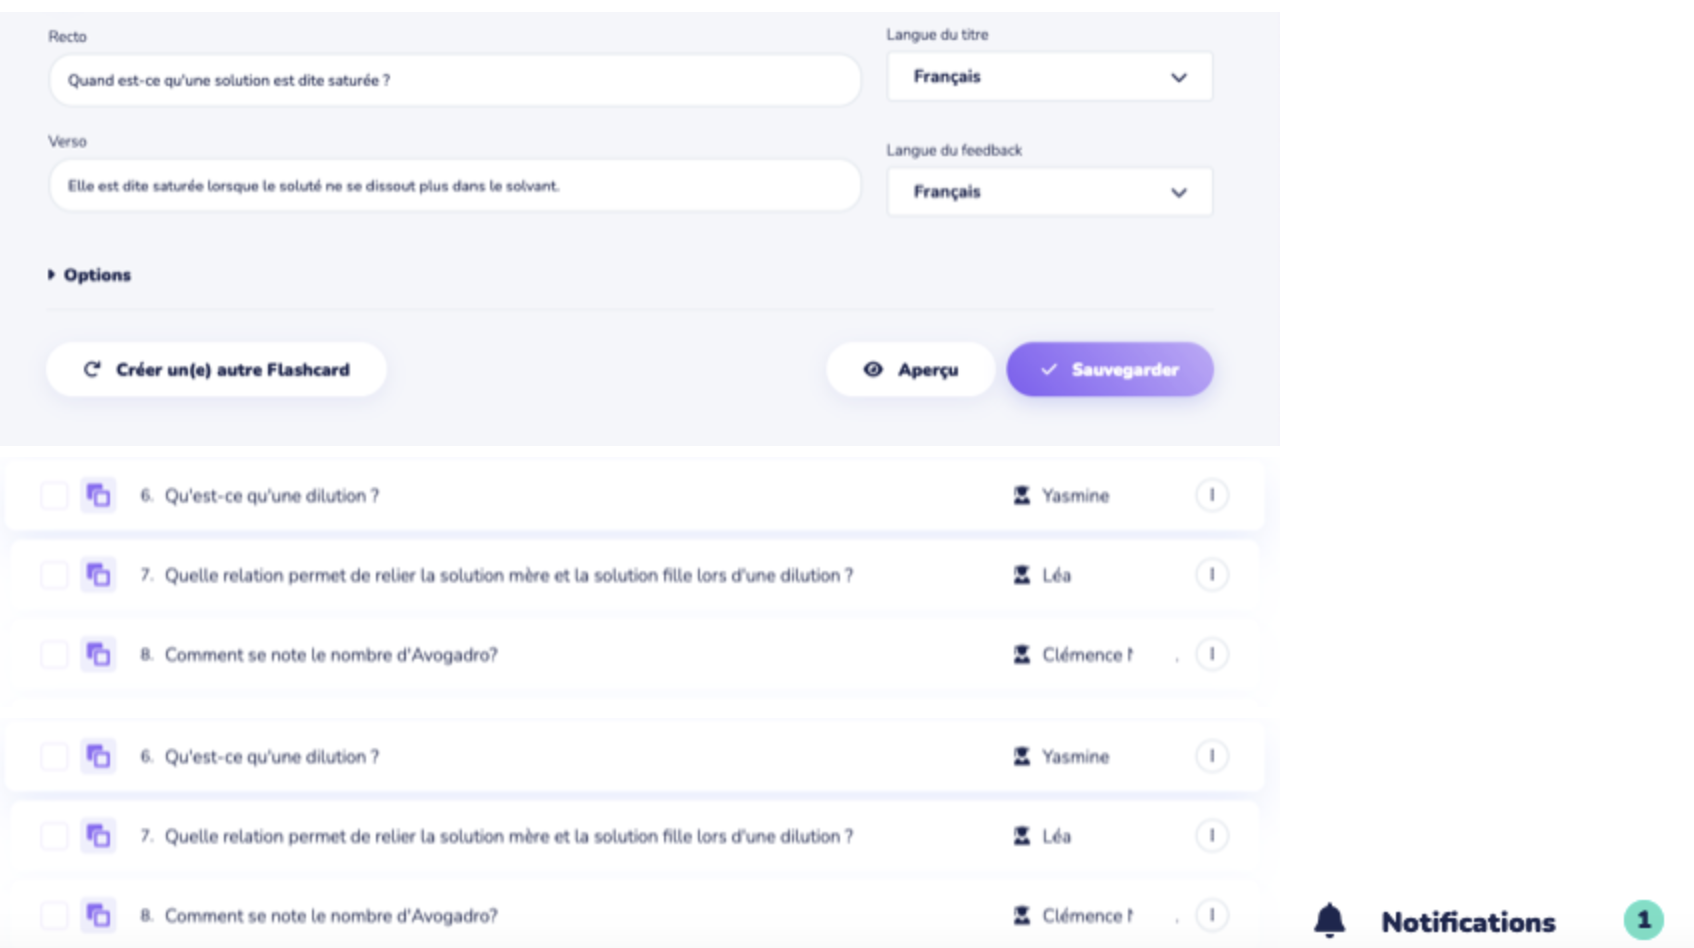The height and width of the screenshot is (948, 1694).
Task: Click the Notifications bell icon
Action: click(x=1329, y=920)
